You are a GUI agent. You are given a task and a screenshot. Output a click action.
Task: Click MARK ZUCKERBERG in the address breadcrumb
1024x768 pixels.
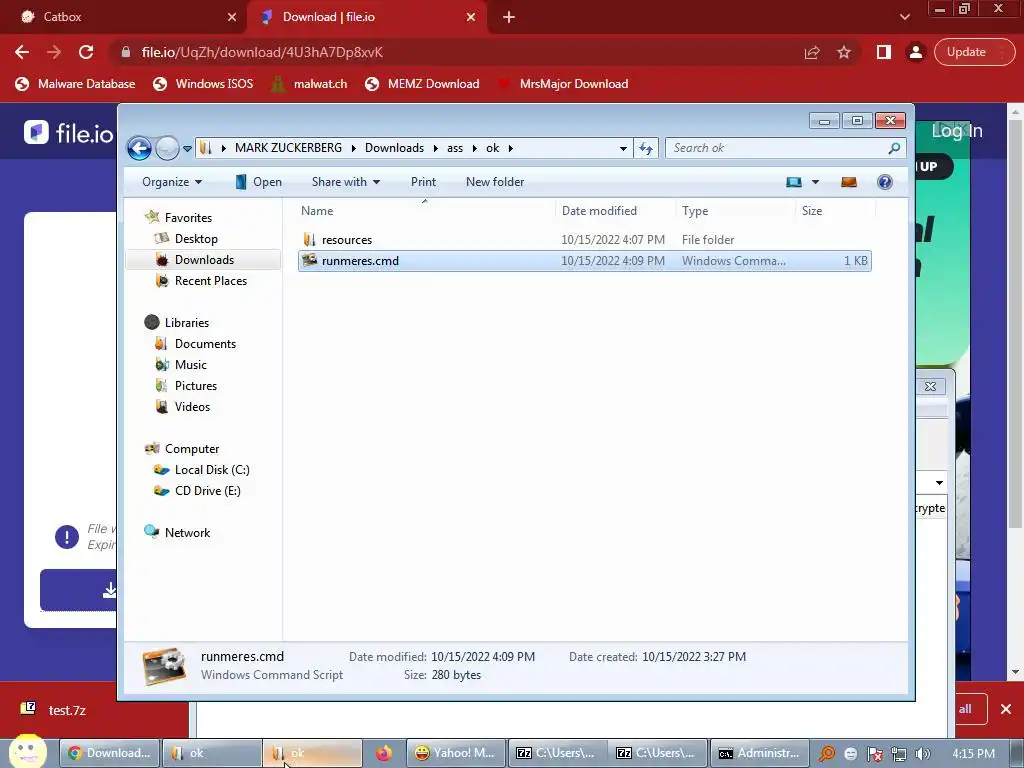pos(288,148)
